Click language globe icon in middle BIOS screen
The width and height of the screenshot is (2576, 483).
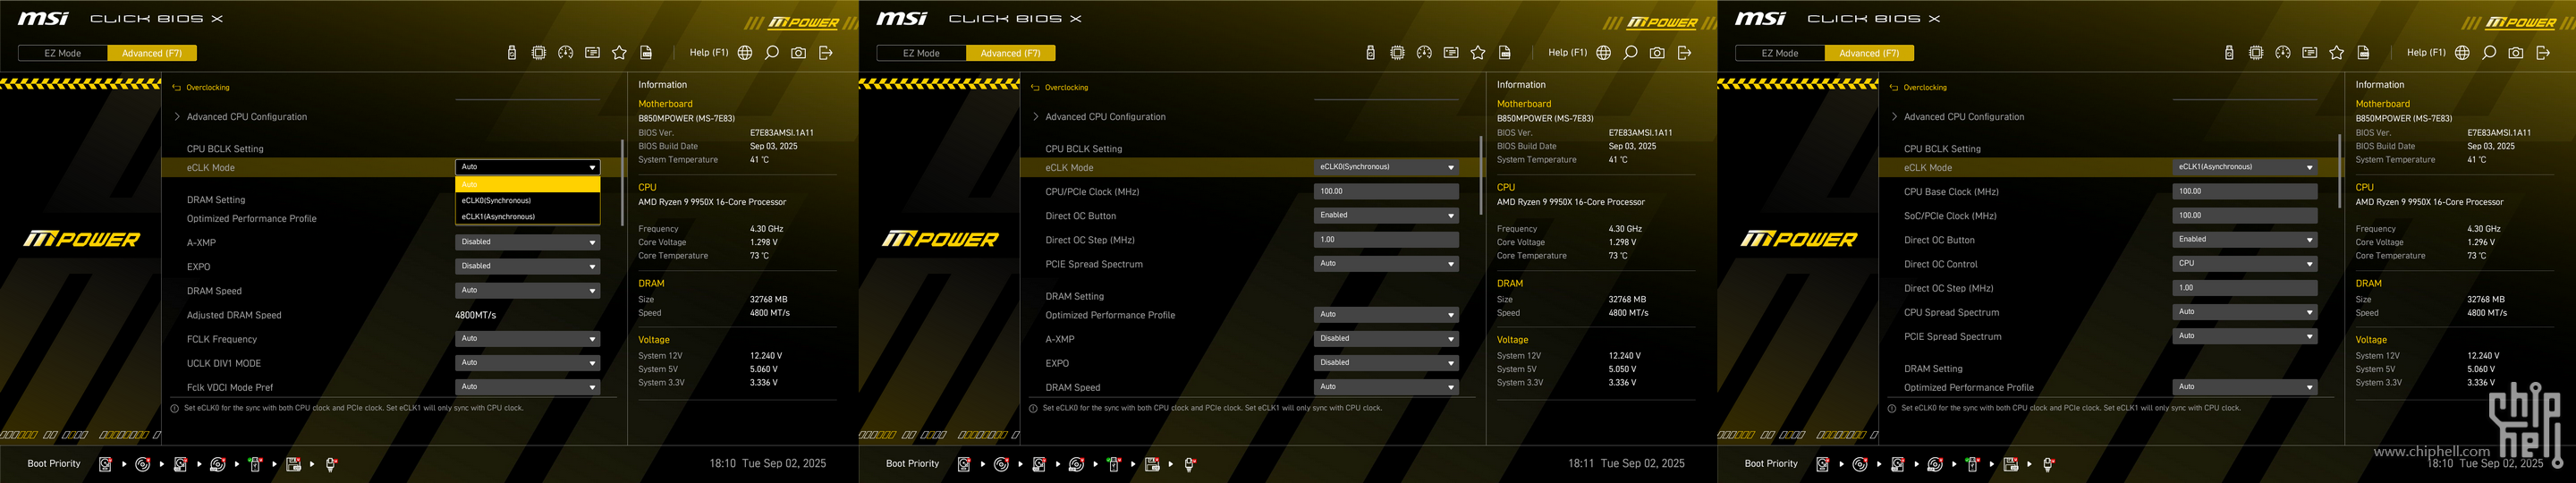[x=1604, y=53]
